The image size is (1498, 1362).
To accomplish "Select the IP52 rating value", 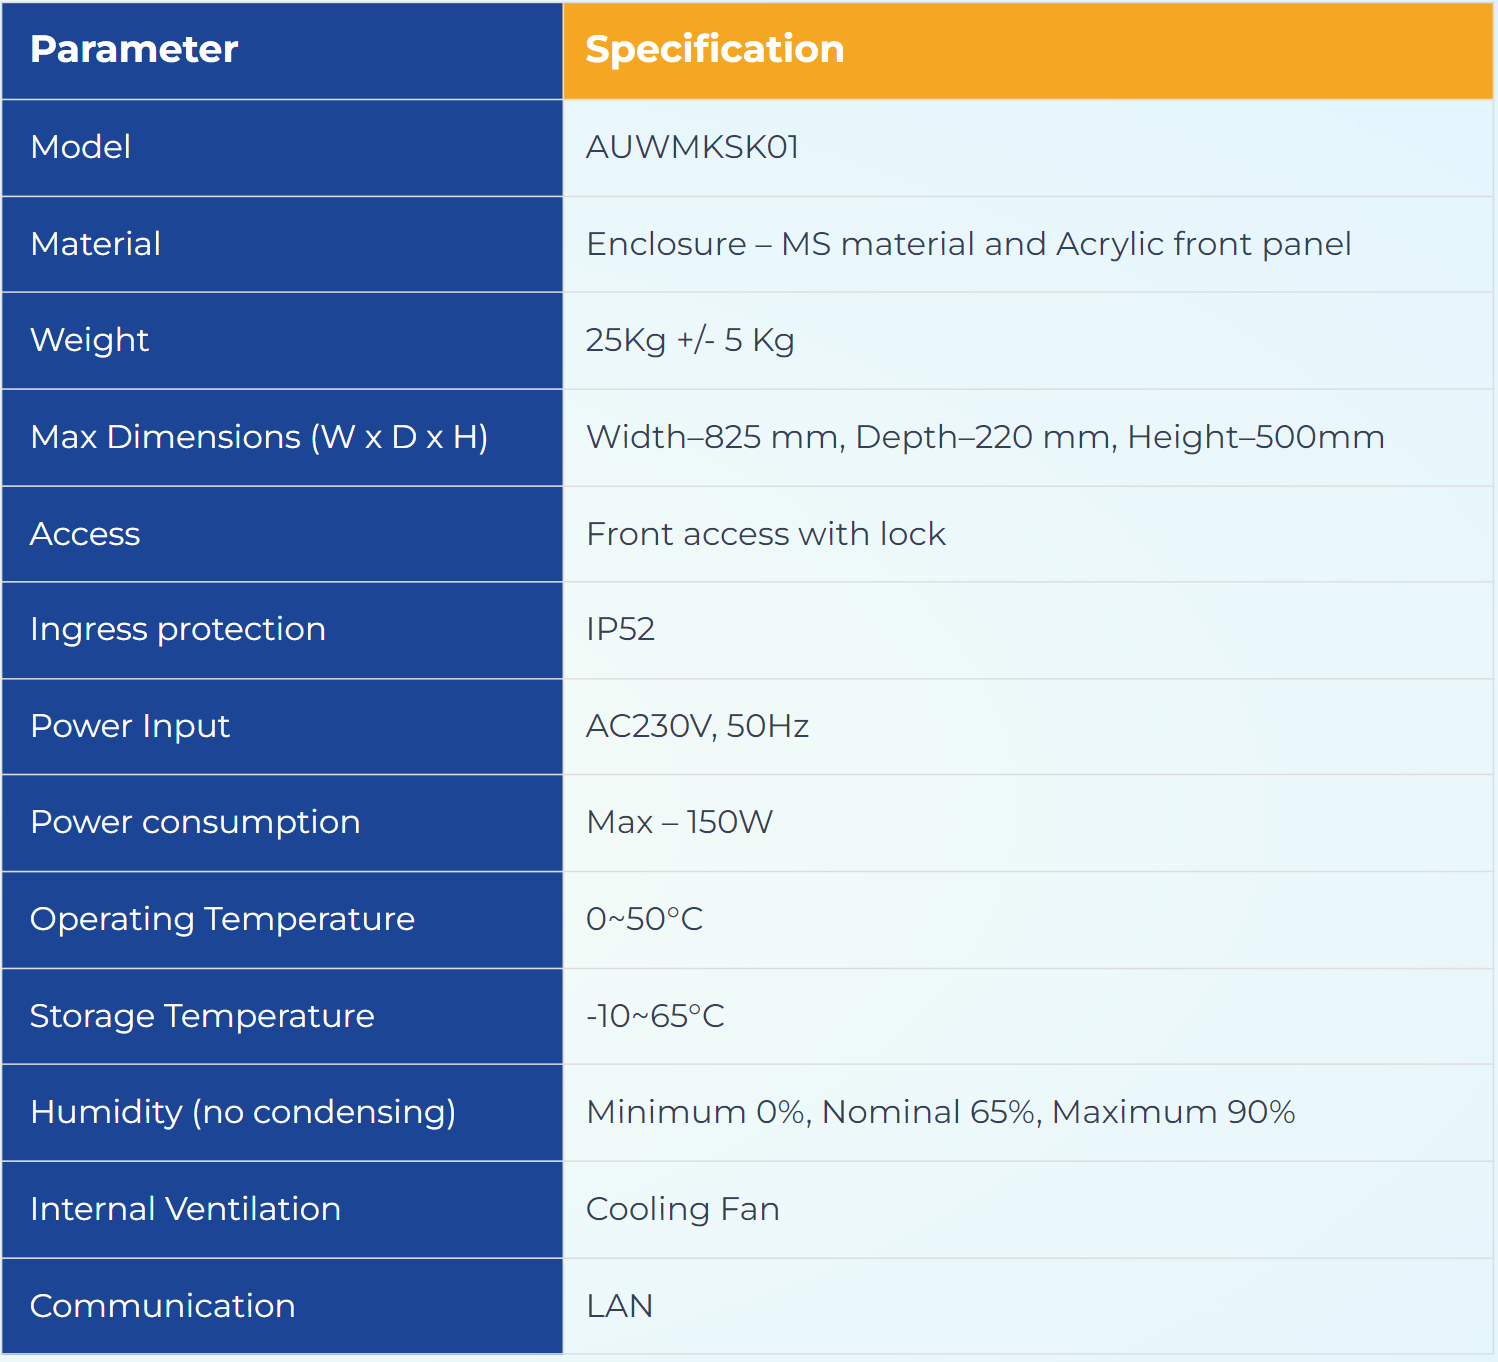I will click(620, 629).
